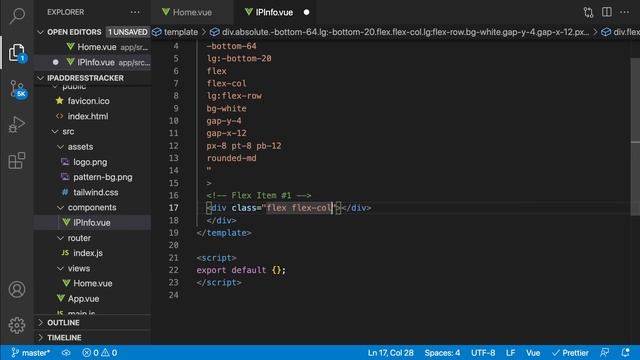Change end of line sequence LF
The width and height of the screenshot is (640, 360).
pyautogui.click(x=510, y=353)
